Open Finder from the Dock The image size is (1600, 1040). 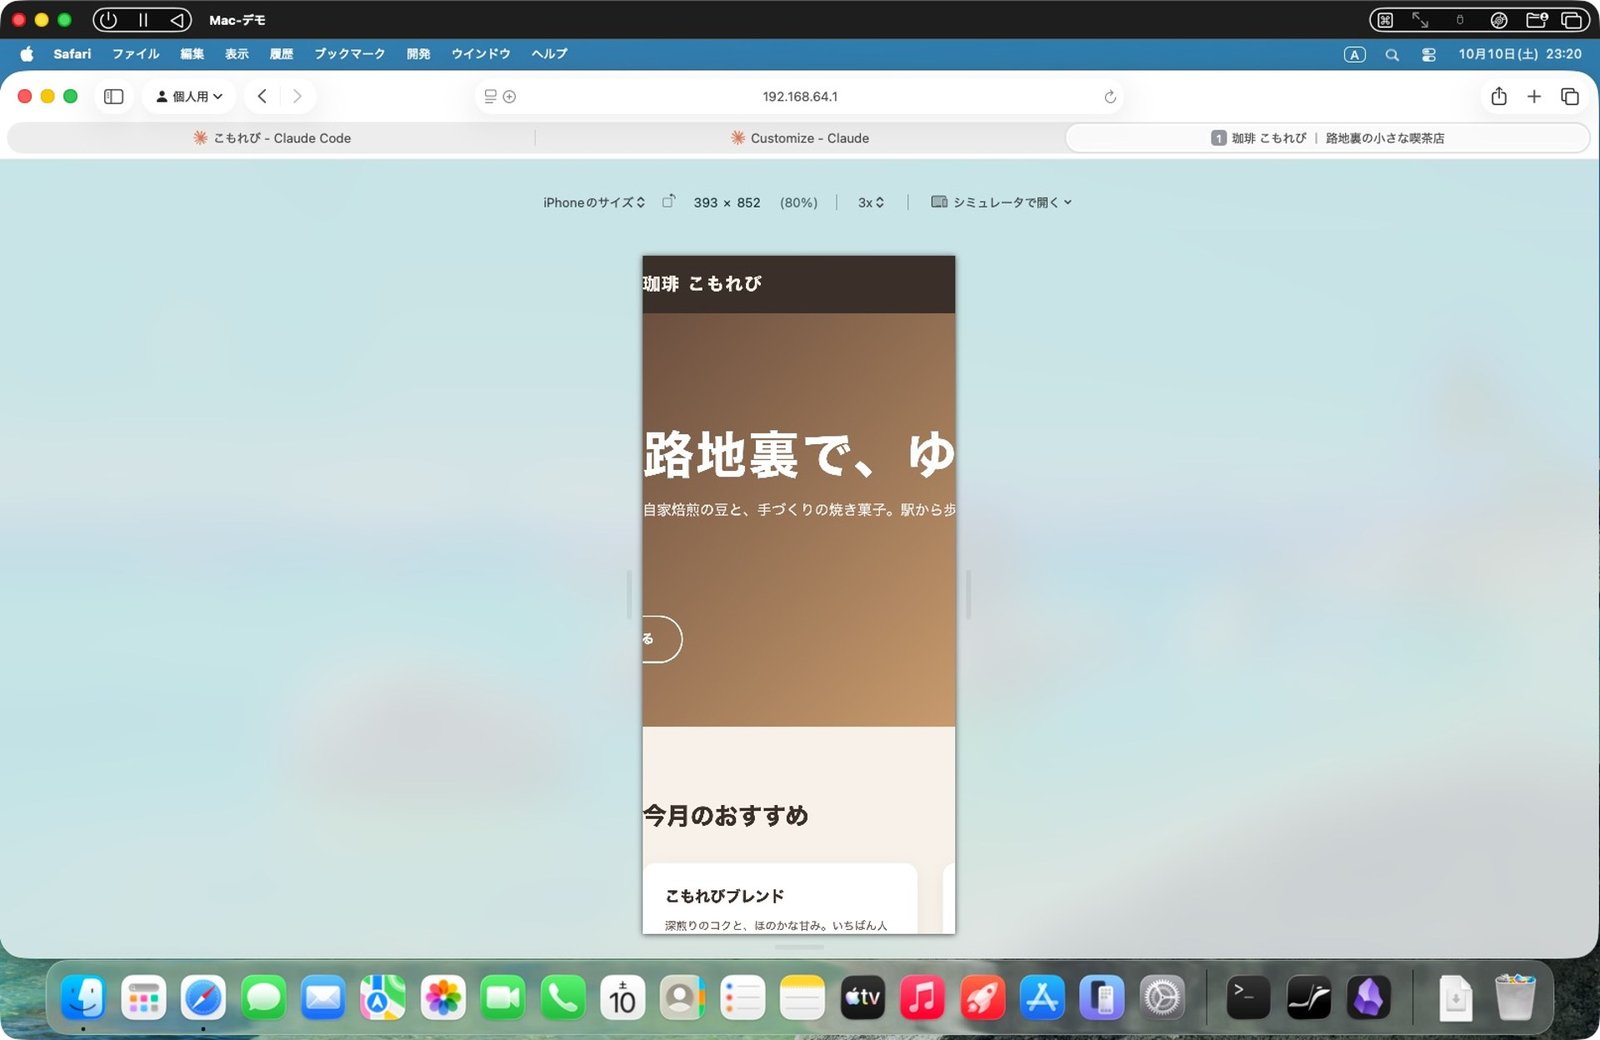[x=83, y=998]
